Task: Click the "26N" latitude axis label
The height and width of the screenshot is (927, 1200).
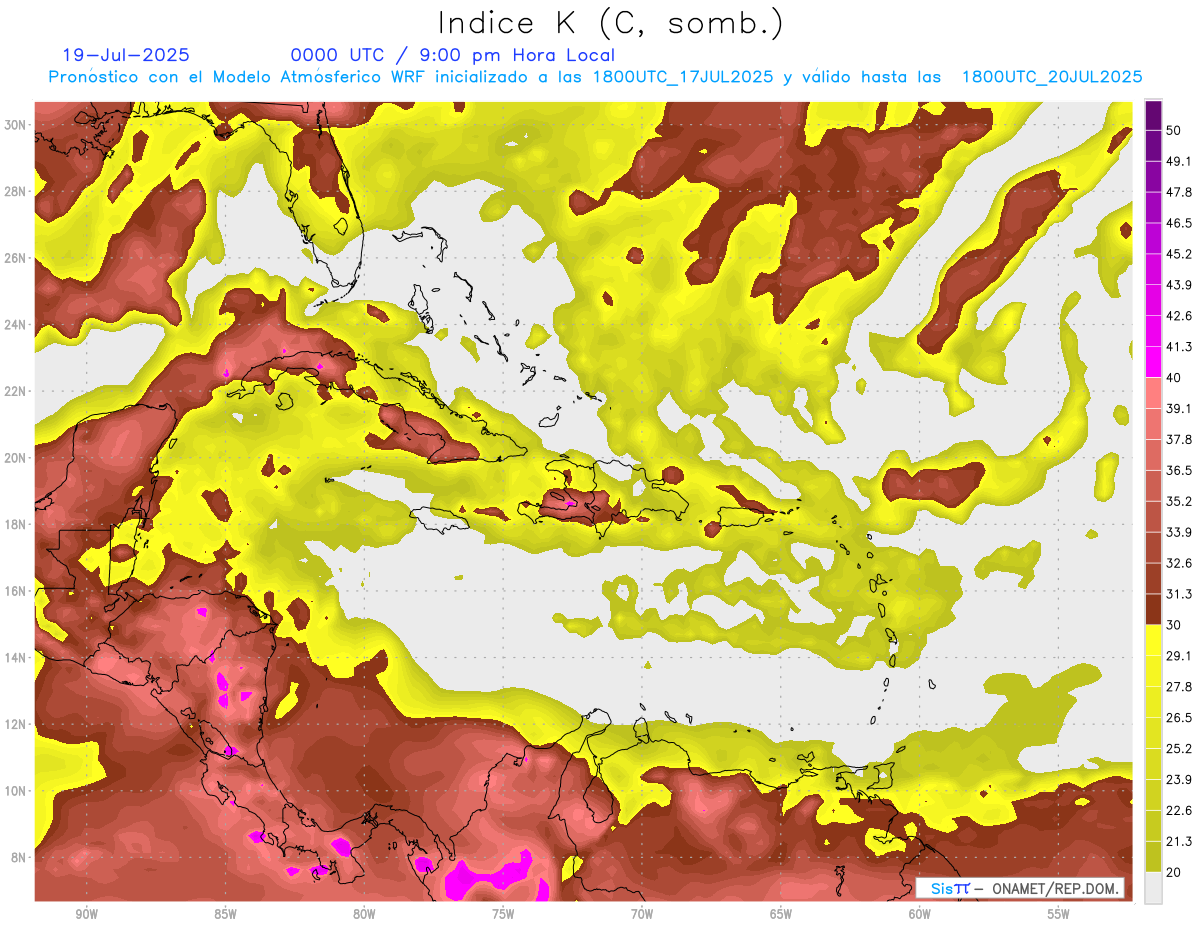Action: (15, 258)
